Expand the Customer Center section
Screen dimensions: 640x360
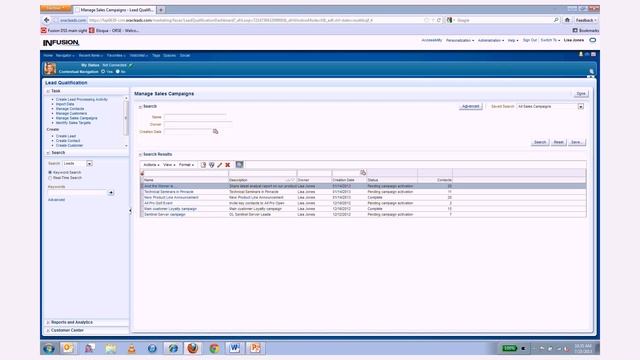[x=48, y=330]
